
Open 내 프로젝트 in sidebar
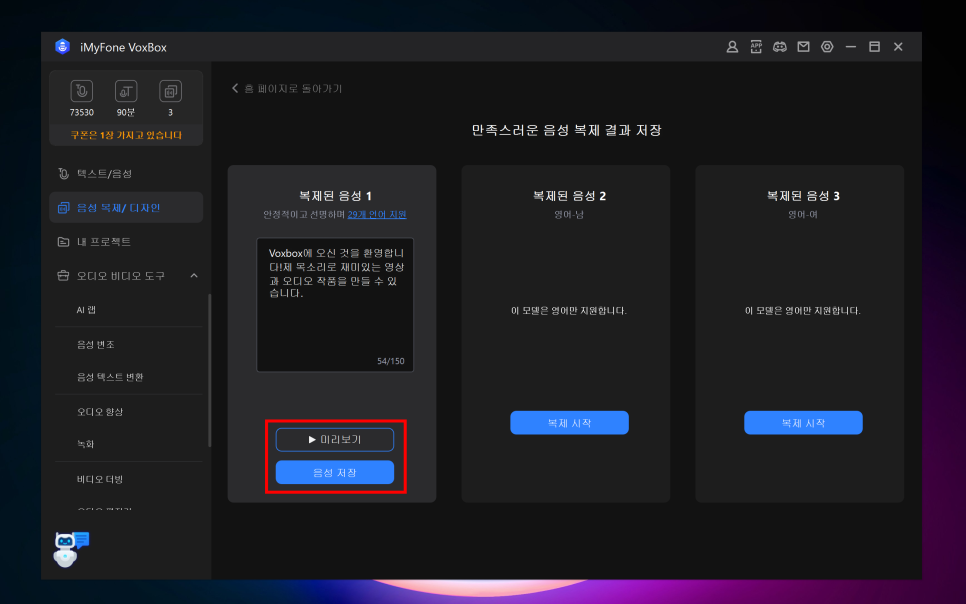[x=126, y=242]
